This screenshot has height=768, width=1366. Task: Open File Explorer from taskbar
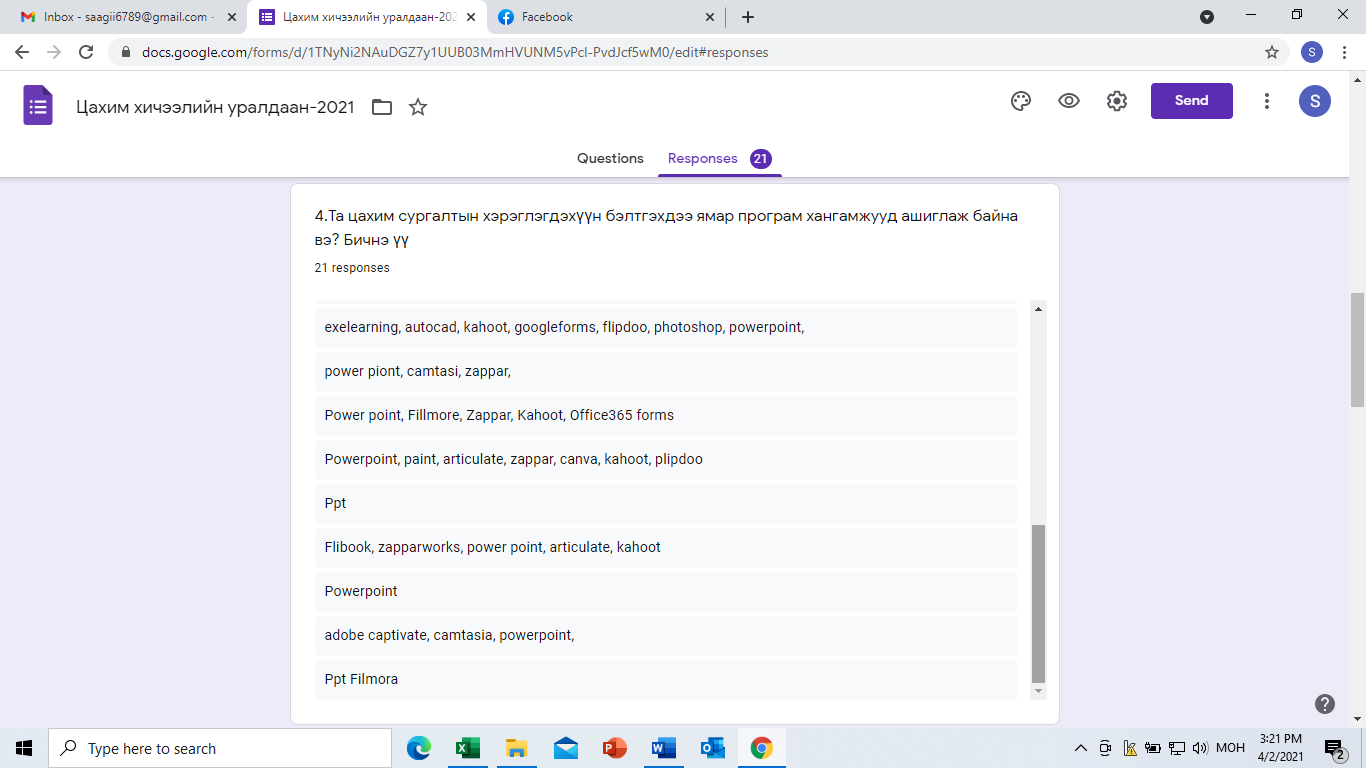coord(516,748)
